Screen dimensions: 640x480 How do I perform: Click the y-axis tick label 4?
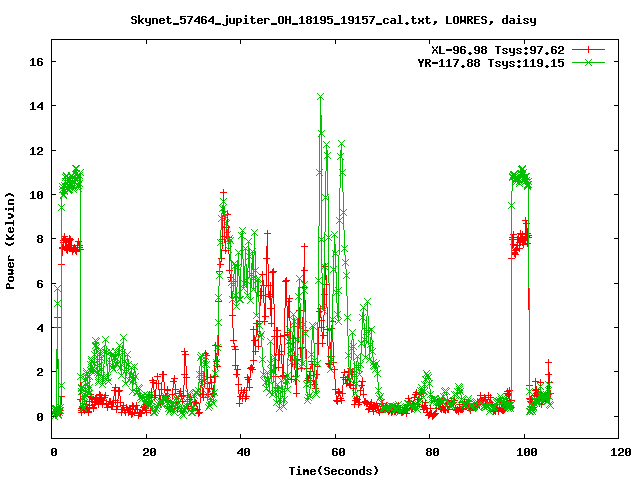click(x=40, y=328)
